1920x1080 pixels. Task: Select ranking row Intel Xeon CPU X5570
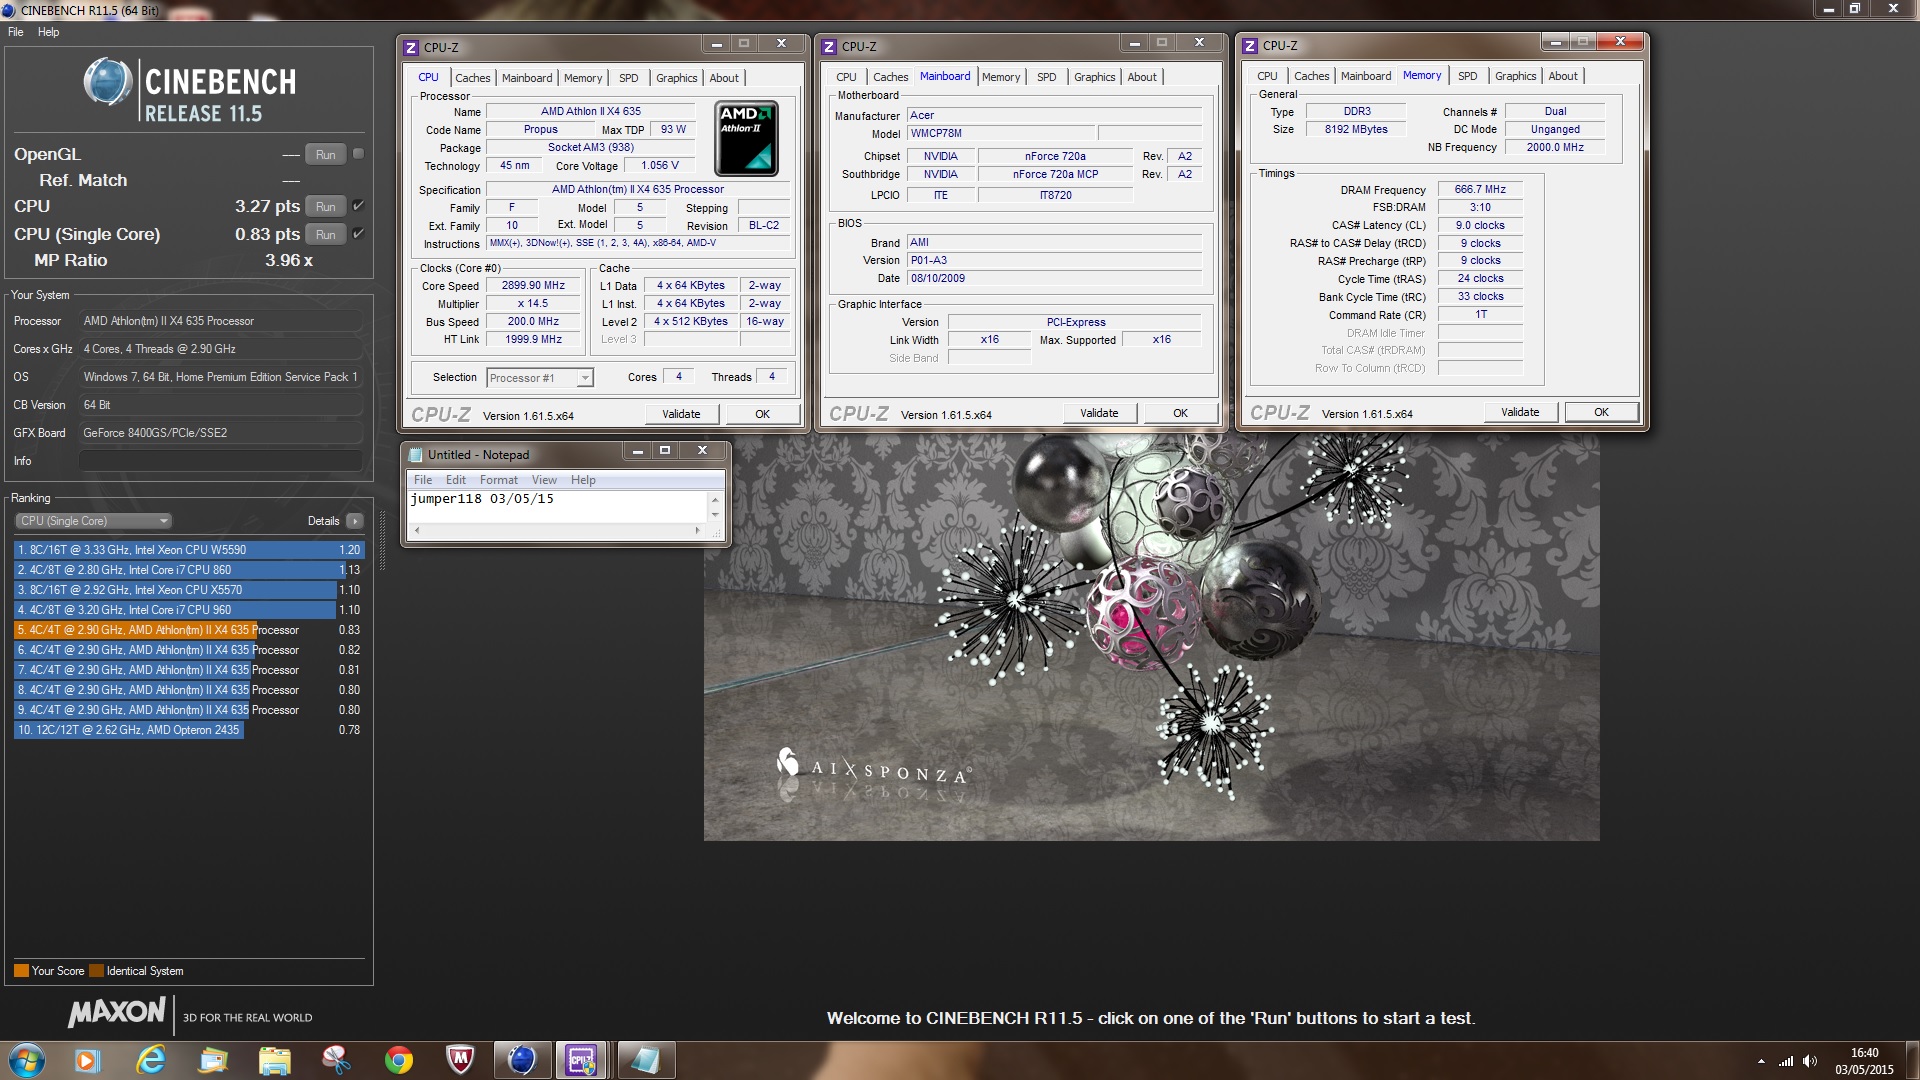(x=188, y=590)
